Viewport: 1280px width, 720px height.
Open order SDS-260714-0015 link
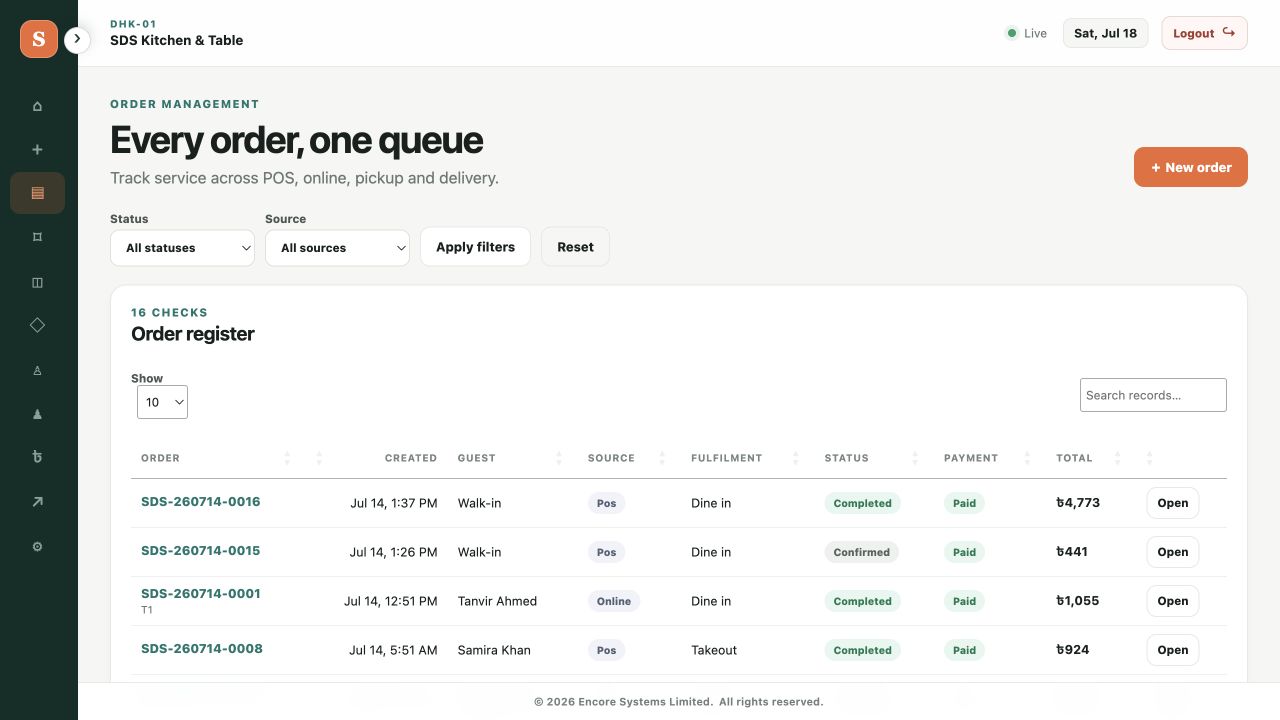coord(200,551)
